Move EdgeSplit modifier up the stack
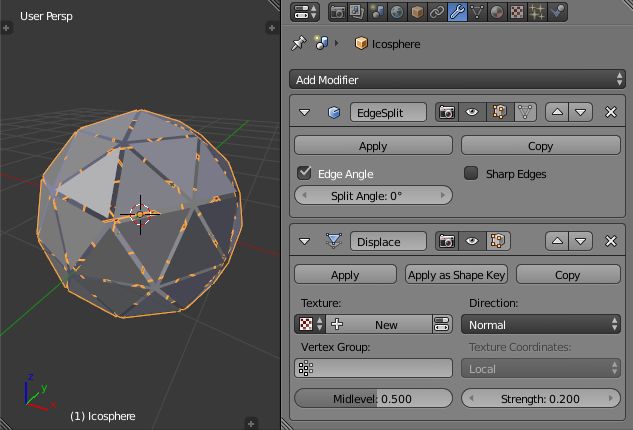Screen dimensions: 633x430 click(x=557, y=112)
